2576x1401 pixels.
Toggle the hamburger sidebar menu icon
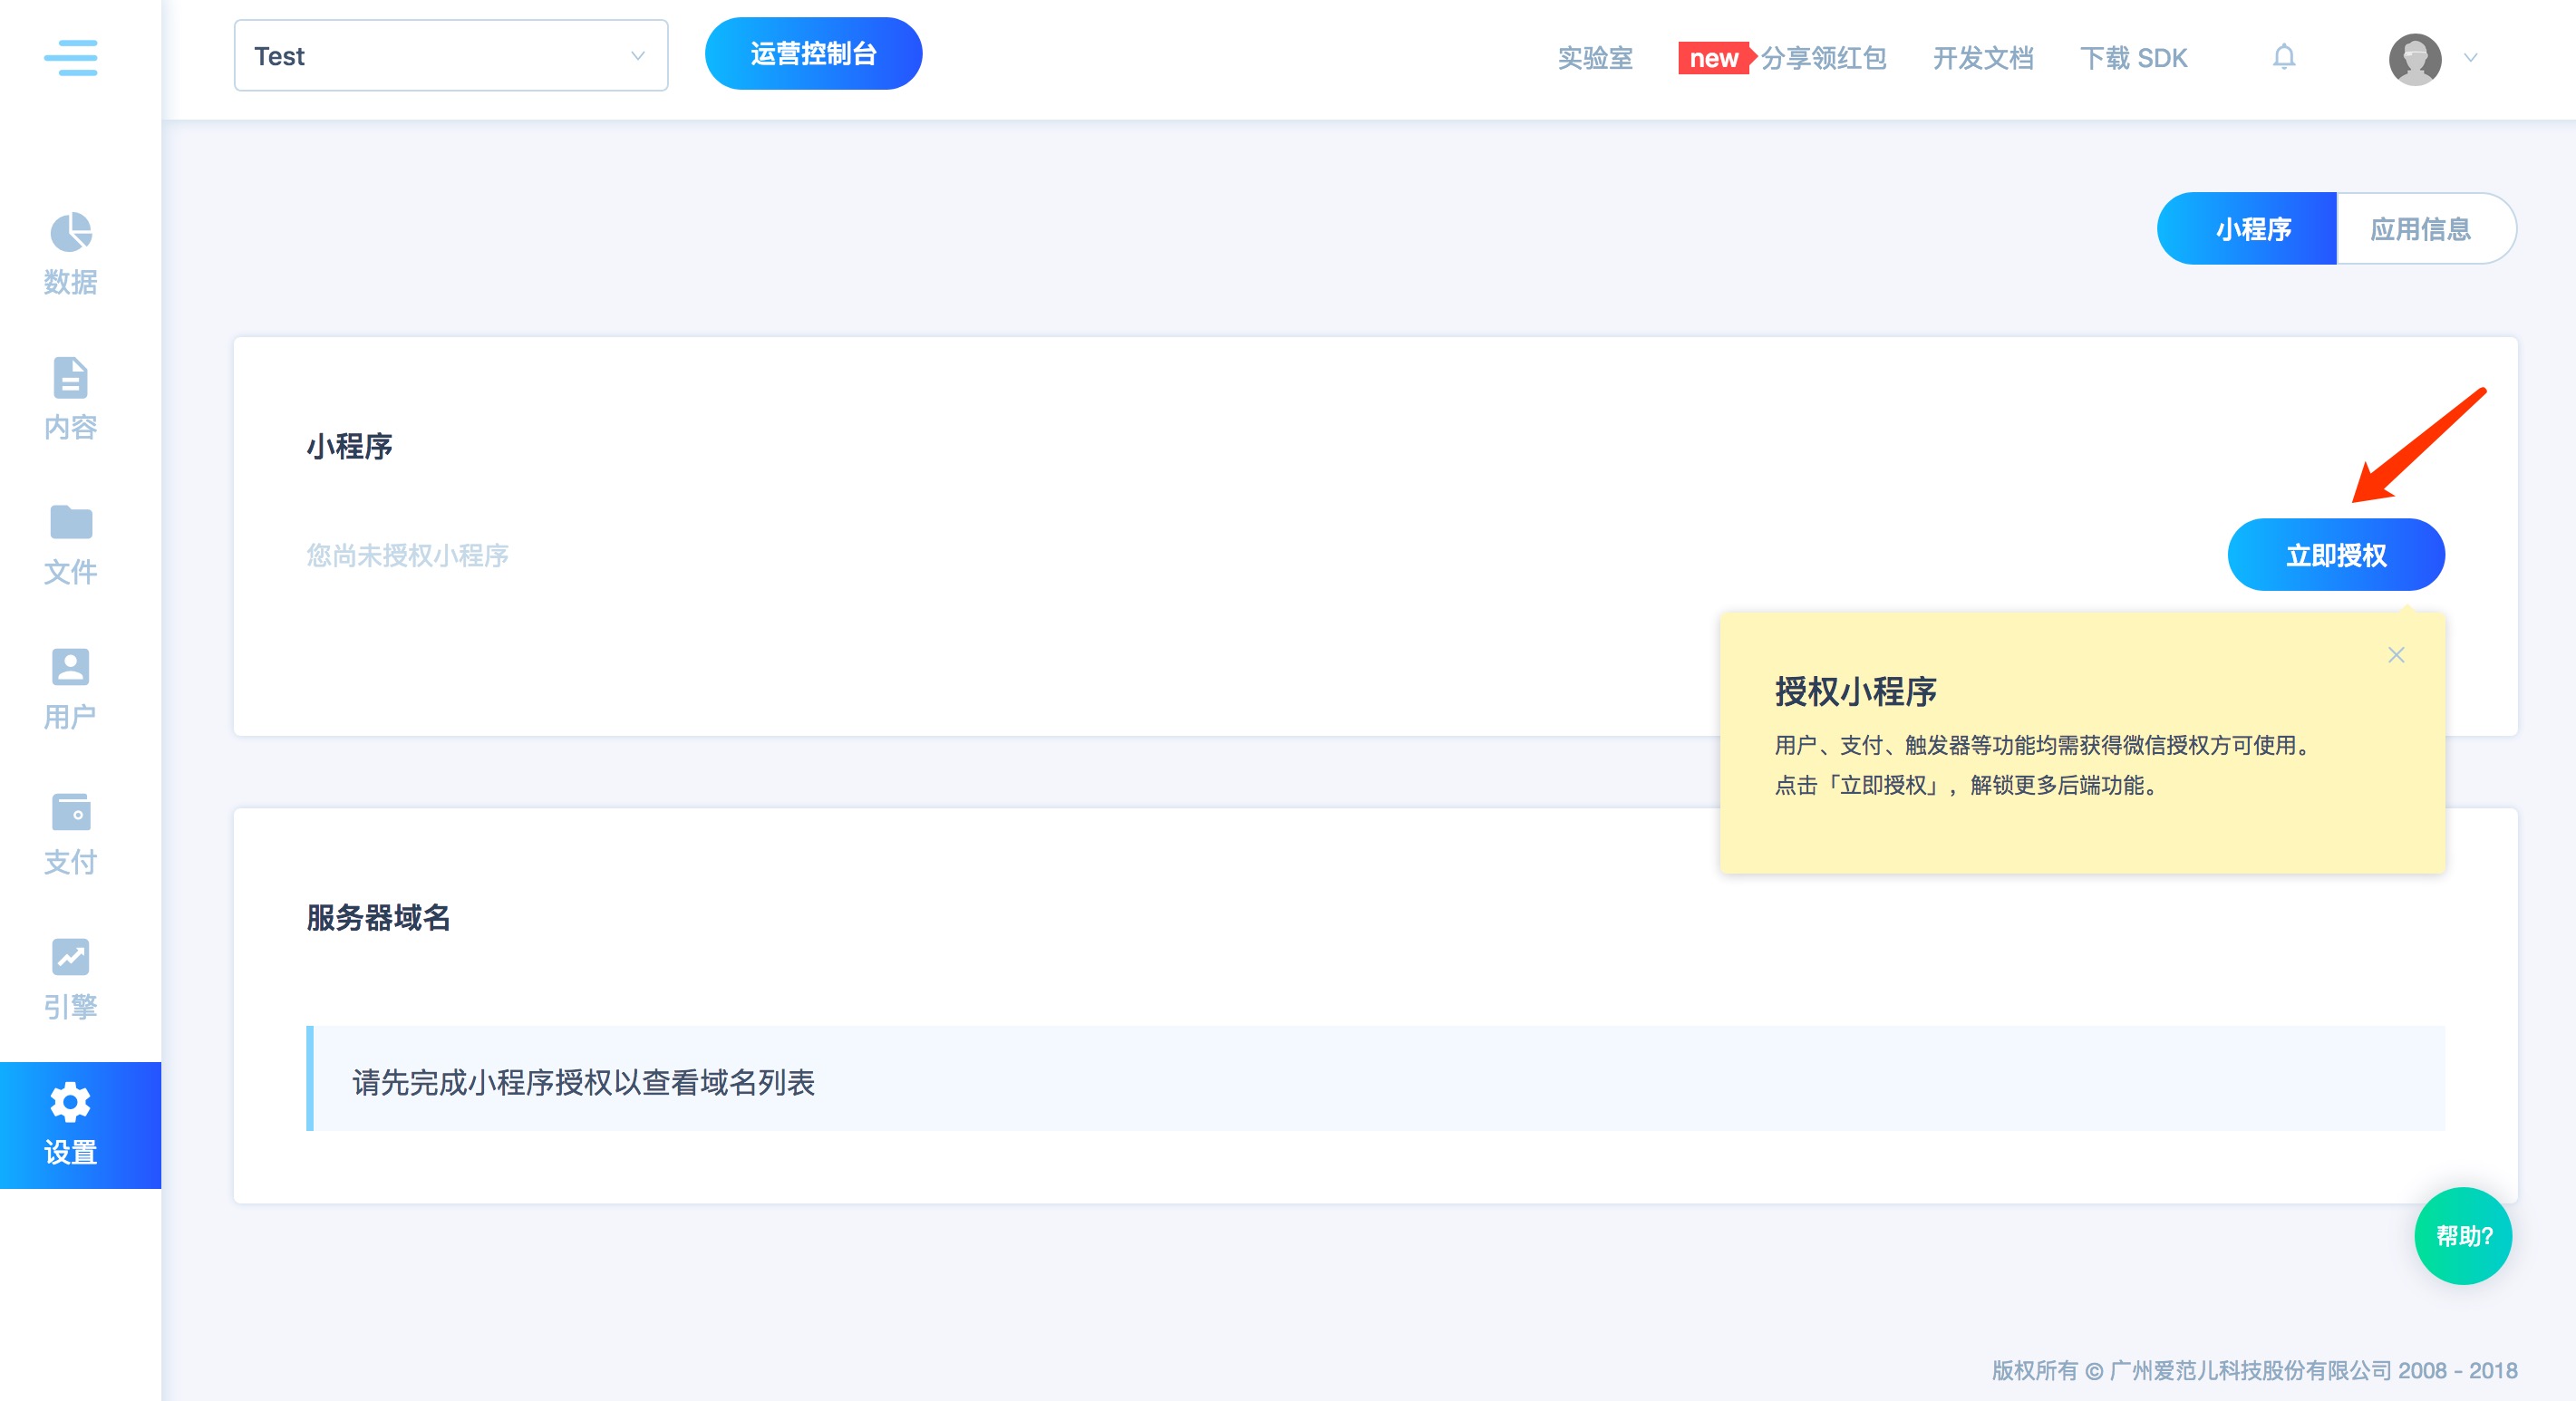[70, 58]
